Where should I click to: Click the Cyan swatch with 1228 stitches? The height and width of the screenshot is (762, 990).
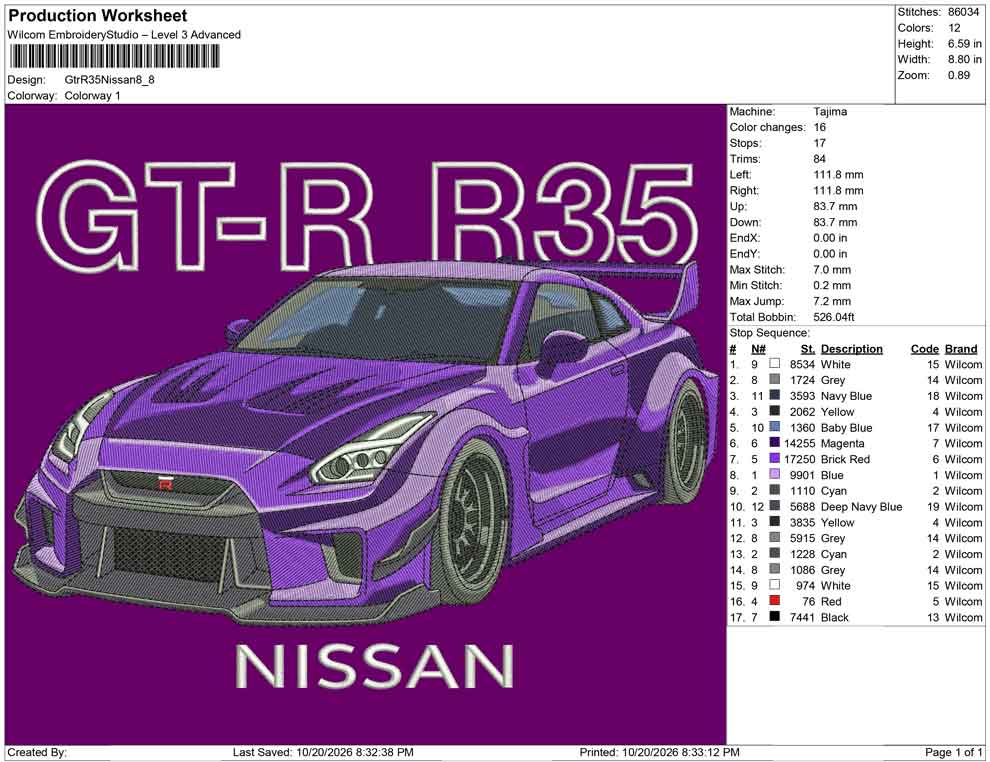click(775, 553)
